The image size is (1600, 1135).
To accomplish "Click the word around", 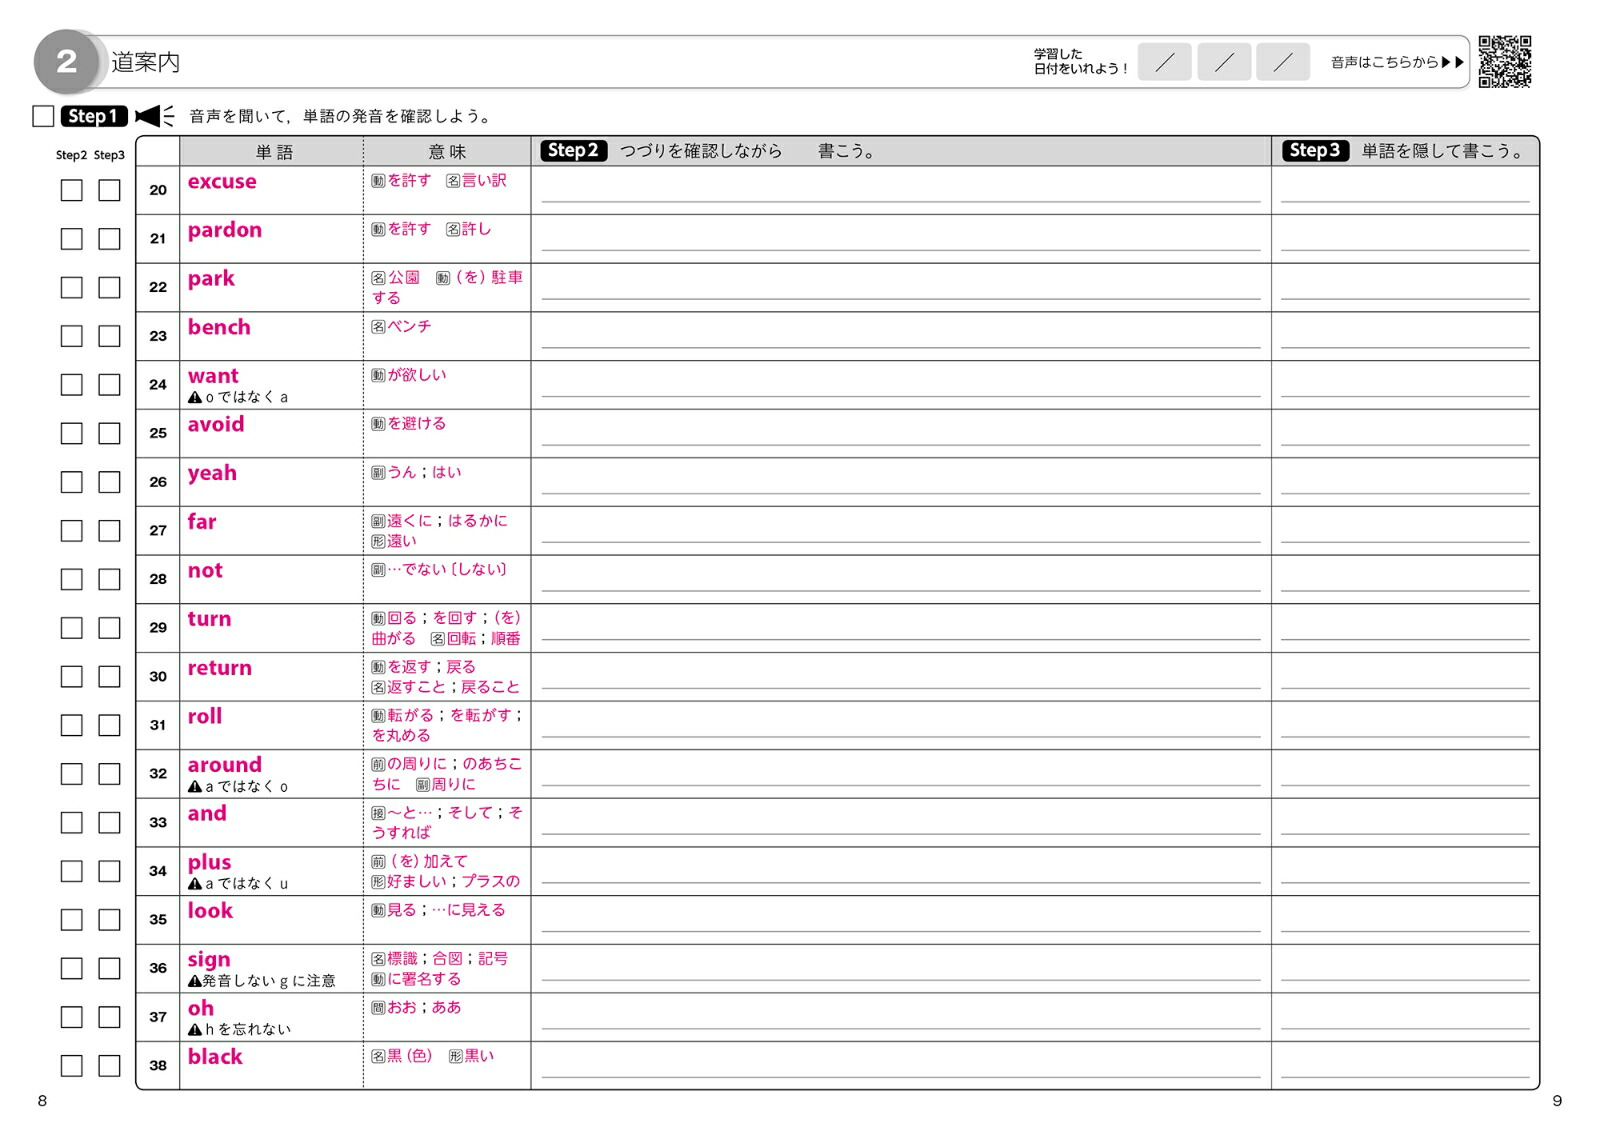I will (x=225, y=765).
